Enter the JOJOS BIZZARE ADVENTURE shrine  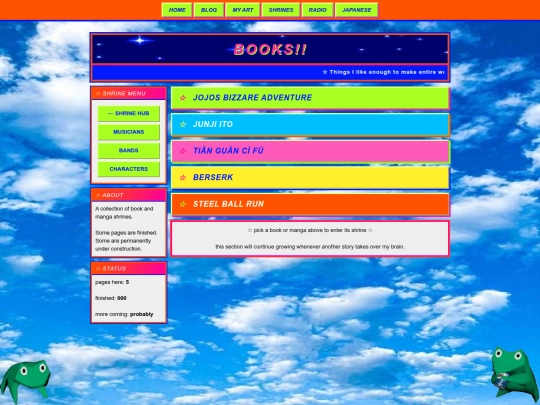coord(310,98)
